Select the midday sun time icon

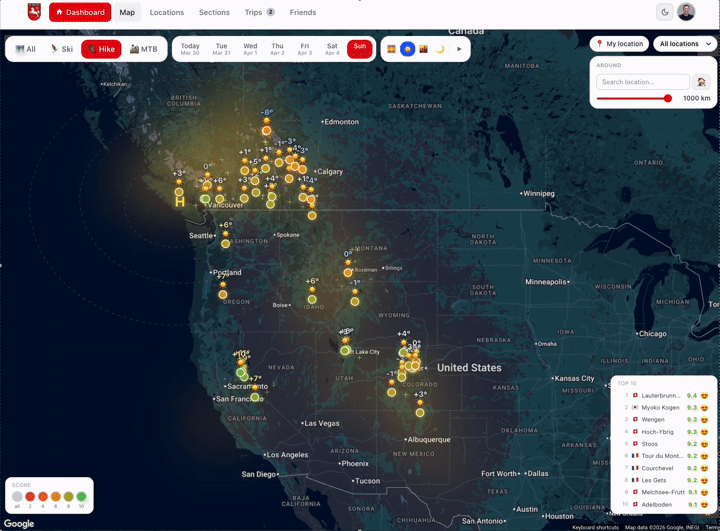coord(407,49)
